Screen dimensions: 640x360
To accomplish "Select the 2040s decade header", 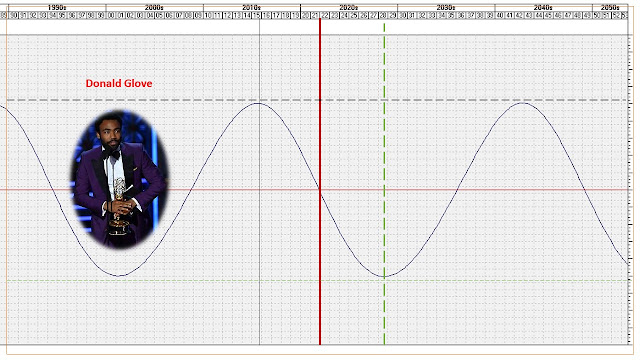I will tap(543, 7).
